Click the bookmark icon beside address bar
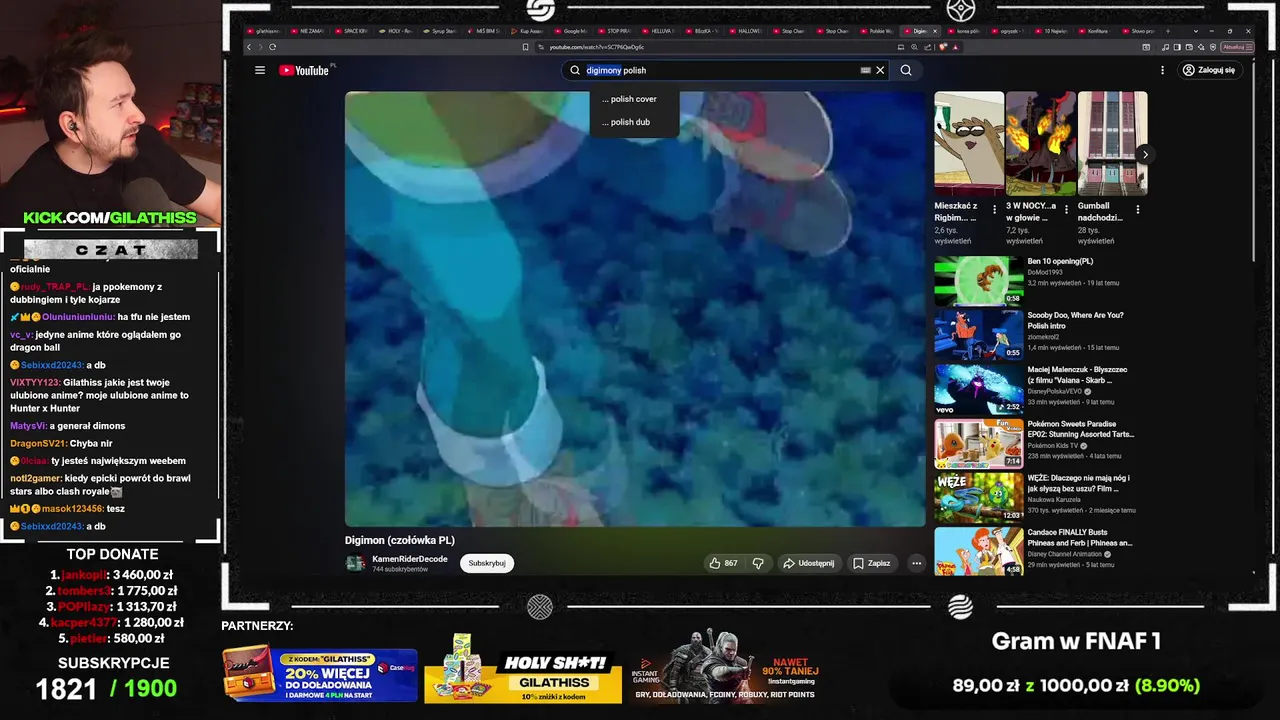Viewport: 1280px width, 720px height. pos(525,47)
